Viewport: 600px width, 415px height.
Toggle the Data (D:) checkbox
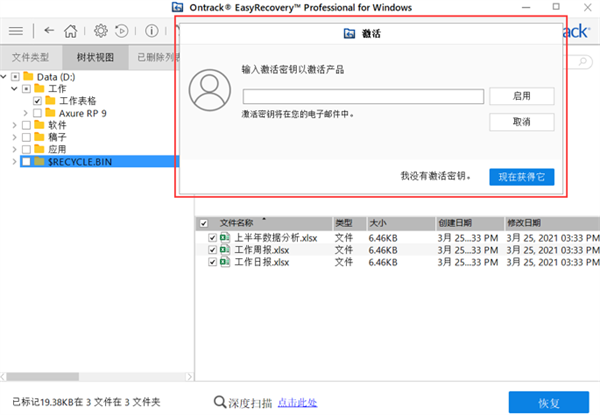pyautogui.click(x=15, y=77)
